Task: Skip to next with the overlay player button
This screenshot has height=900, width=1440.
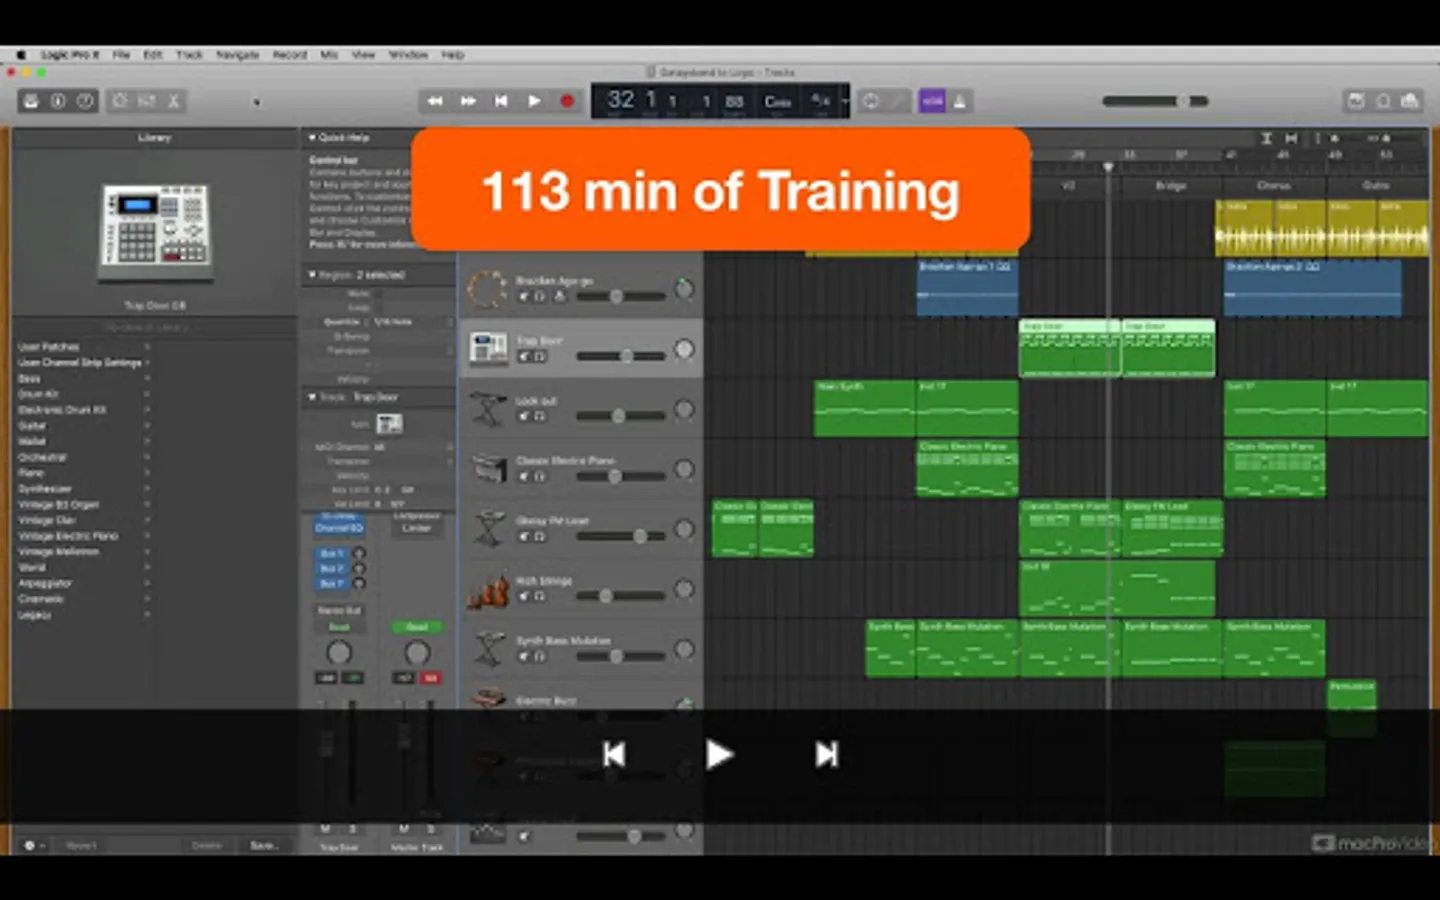Action: point(826,754)
